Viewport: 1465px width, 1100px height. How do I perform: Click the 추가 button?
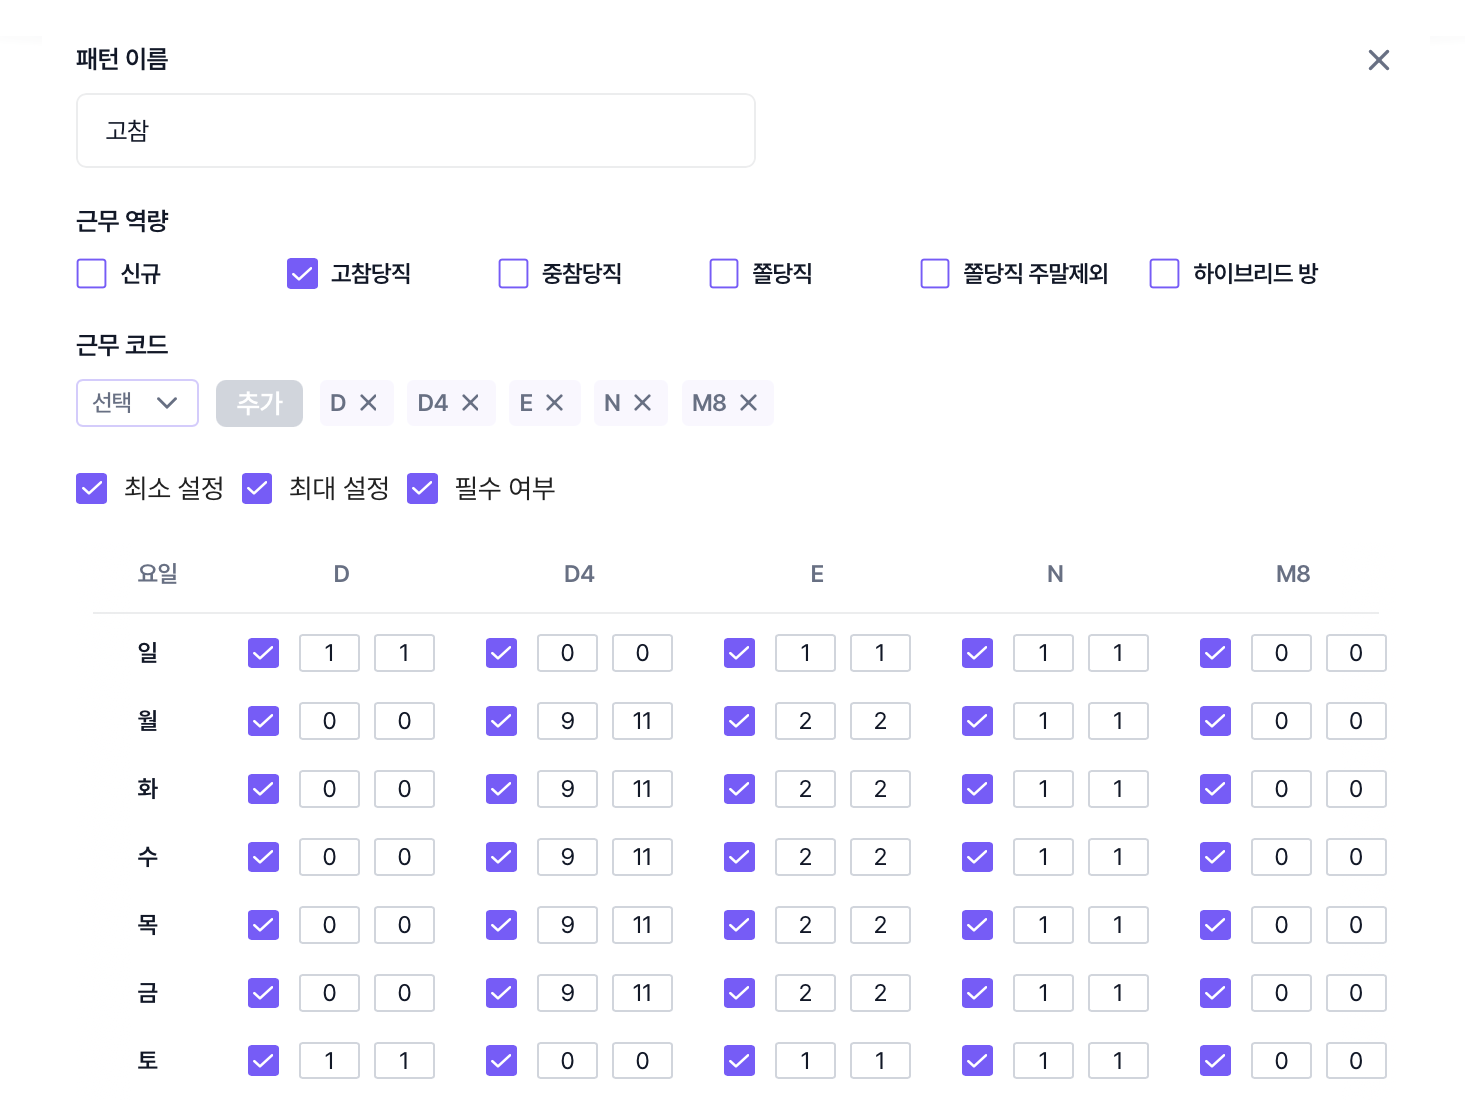259,403
